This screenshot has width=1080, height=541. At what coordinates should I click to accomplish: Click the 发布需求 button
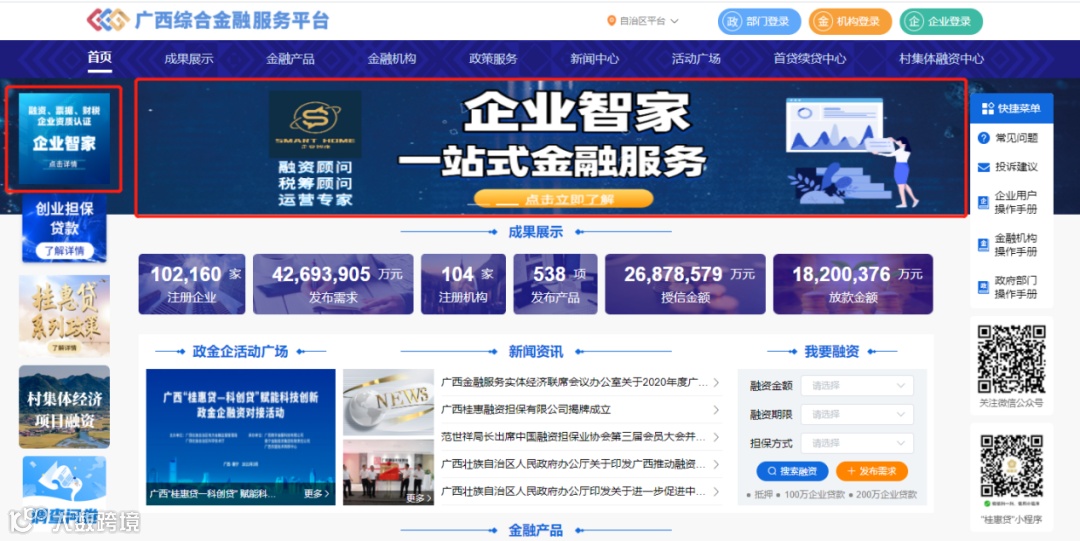pos(872,471)
